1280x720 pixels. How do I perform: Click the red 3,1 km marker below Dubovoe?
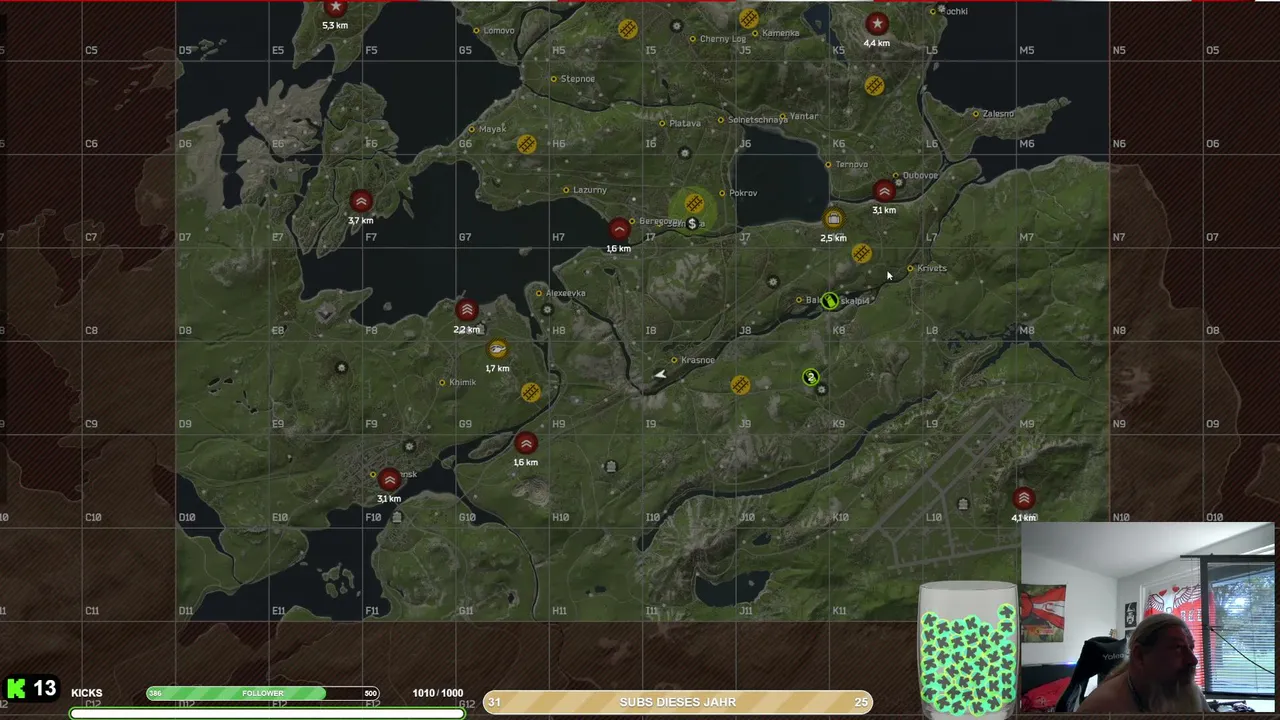click(x=884, y=191)
